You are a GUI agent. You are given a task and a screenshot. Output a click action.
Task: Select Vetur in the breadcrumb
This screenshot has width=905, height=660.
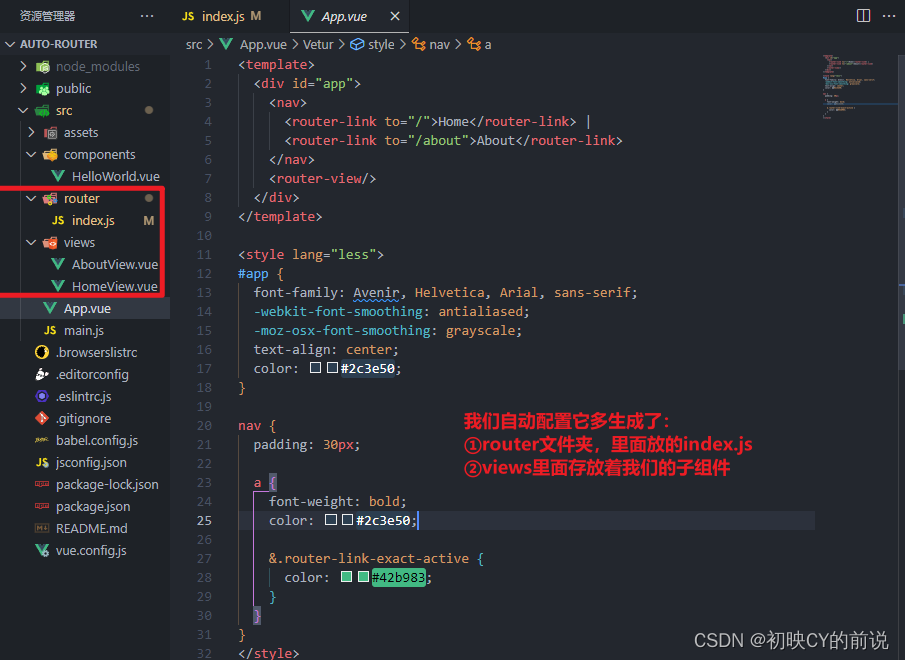(x=318, y=44)
